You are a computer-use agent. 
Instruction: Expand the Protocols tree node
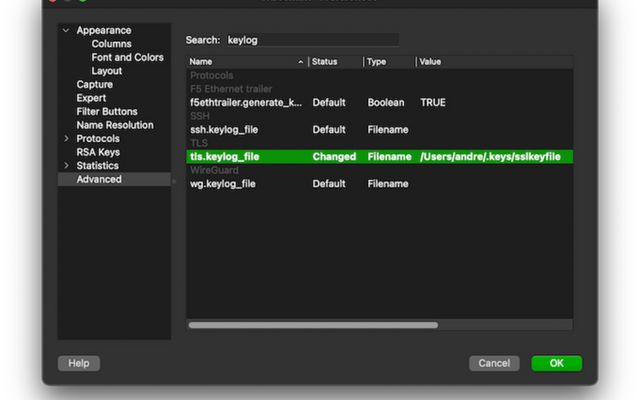[x=66, y=139]
